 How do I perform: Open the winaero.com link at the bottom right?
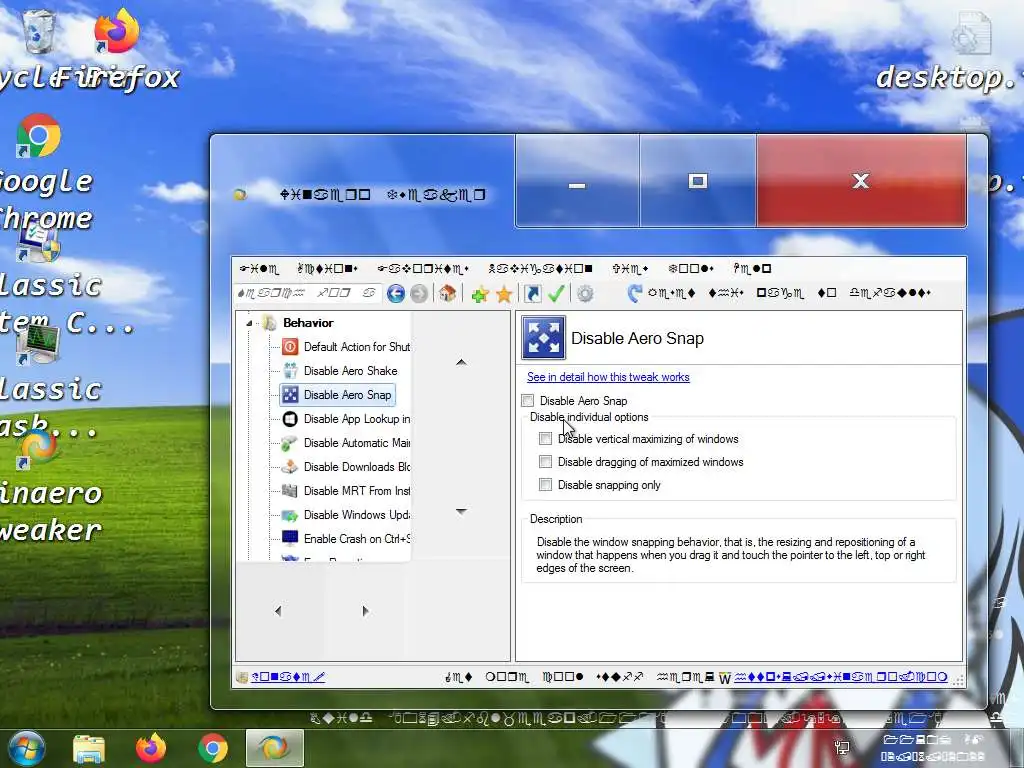(840, 677)
